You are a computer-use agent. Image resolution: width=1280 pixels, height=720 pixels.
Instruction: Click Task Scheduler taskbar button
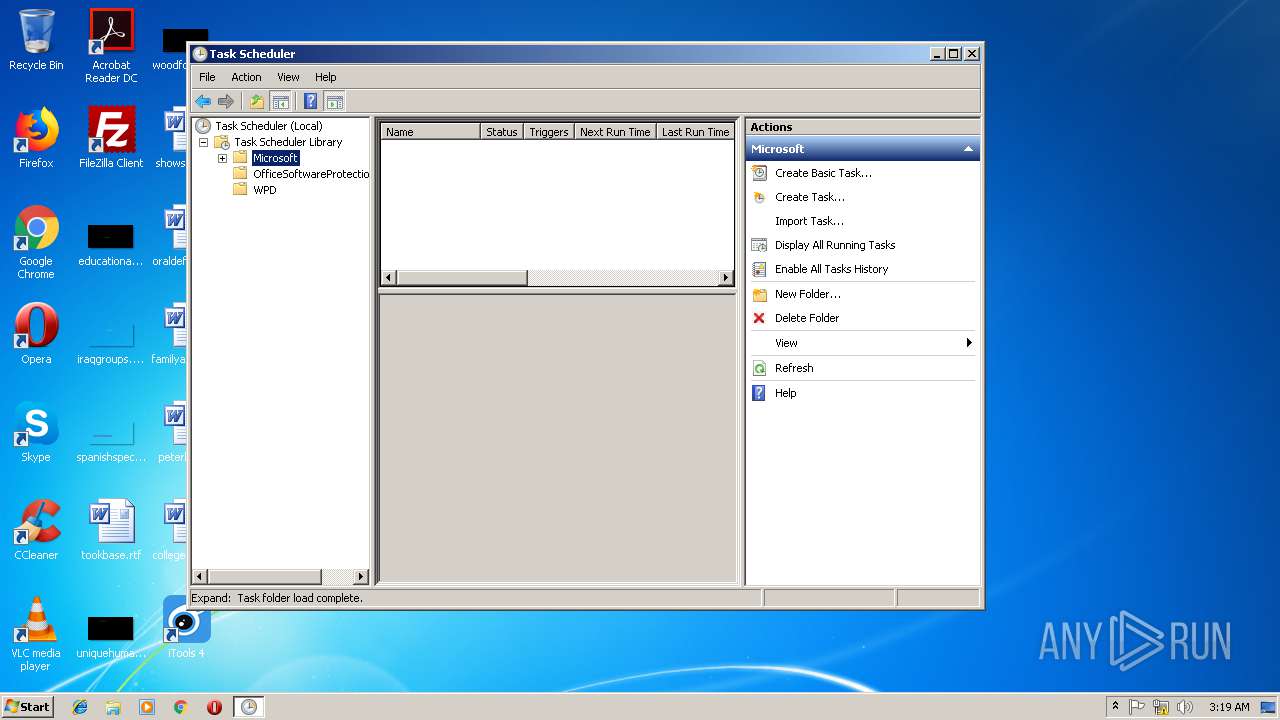point(248,707)
